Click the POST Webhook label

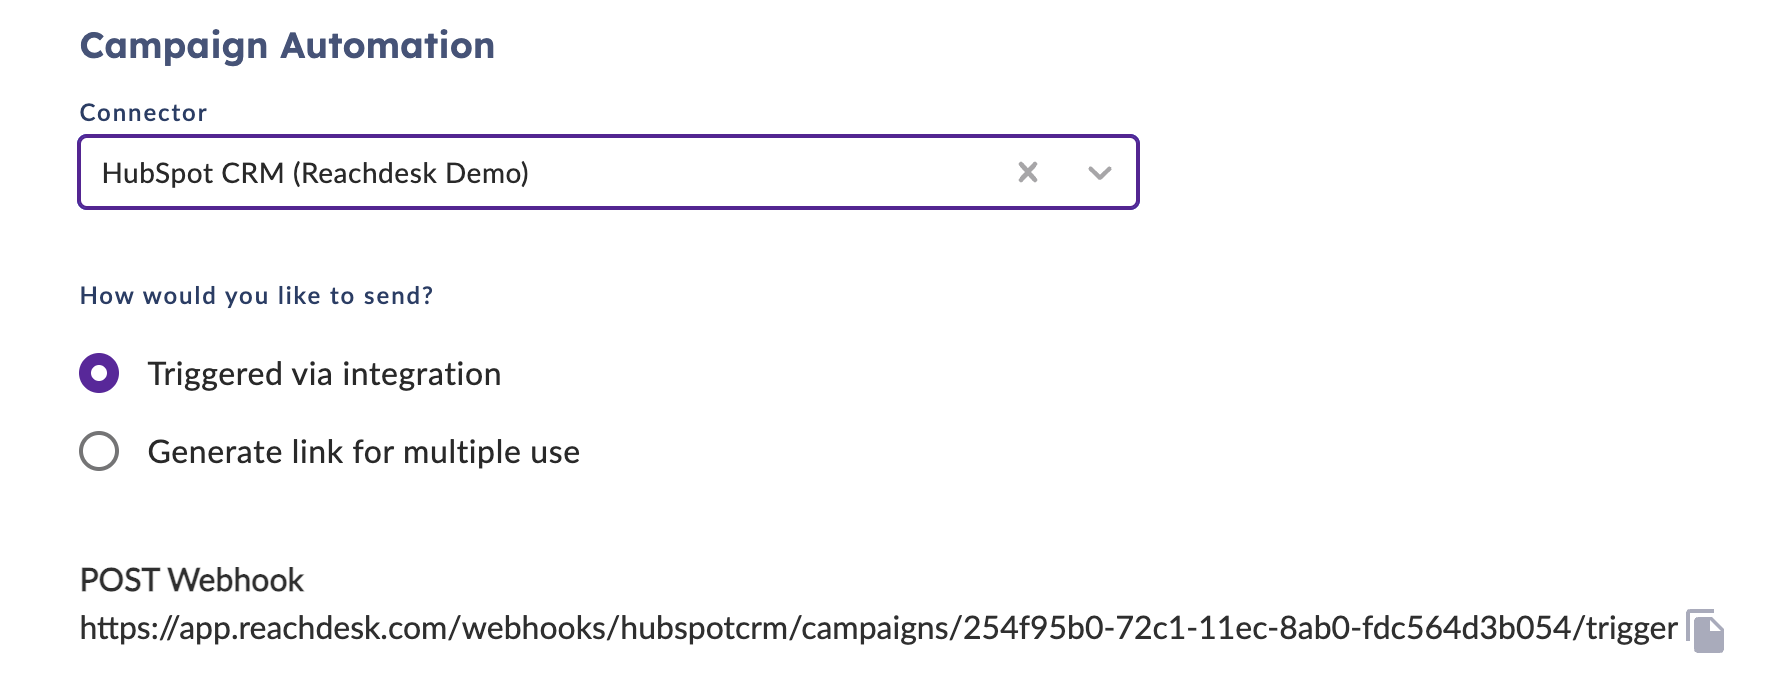192,580
